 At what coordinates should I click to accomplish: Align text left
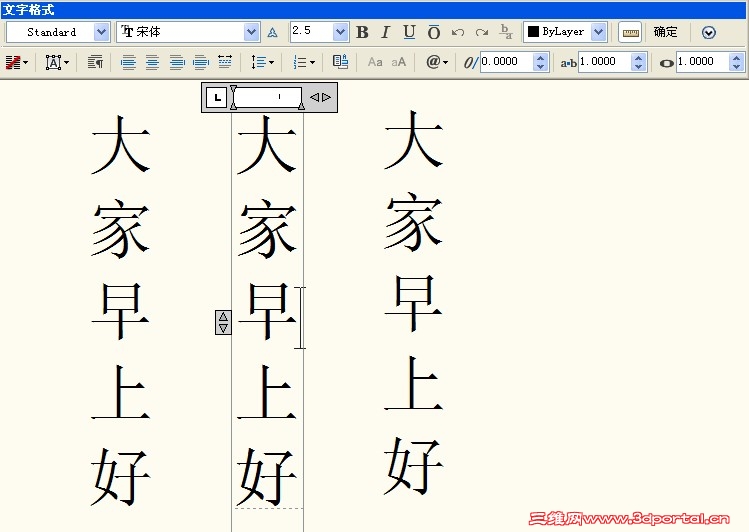click(128, 62)
